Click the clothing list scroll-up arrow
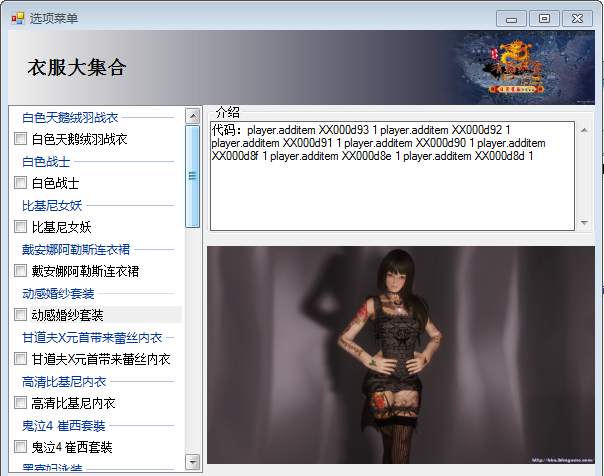Viewport: 604px width, 476px height. coord(193,116)
